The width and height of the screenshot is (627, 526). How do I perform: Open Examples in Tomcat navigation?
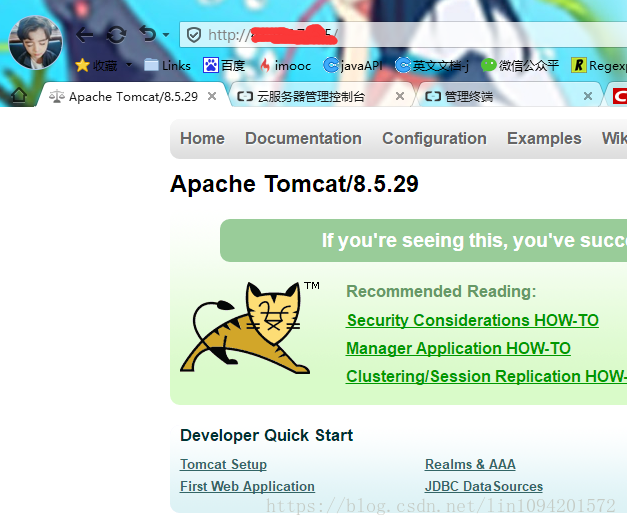pyautogui.click(x=544, y=138)
